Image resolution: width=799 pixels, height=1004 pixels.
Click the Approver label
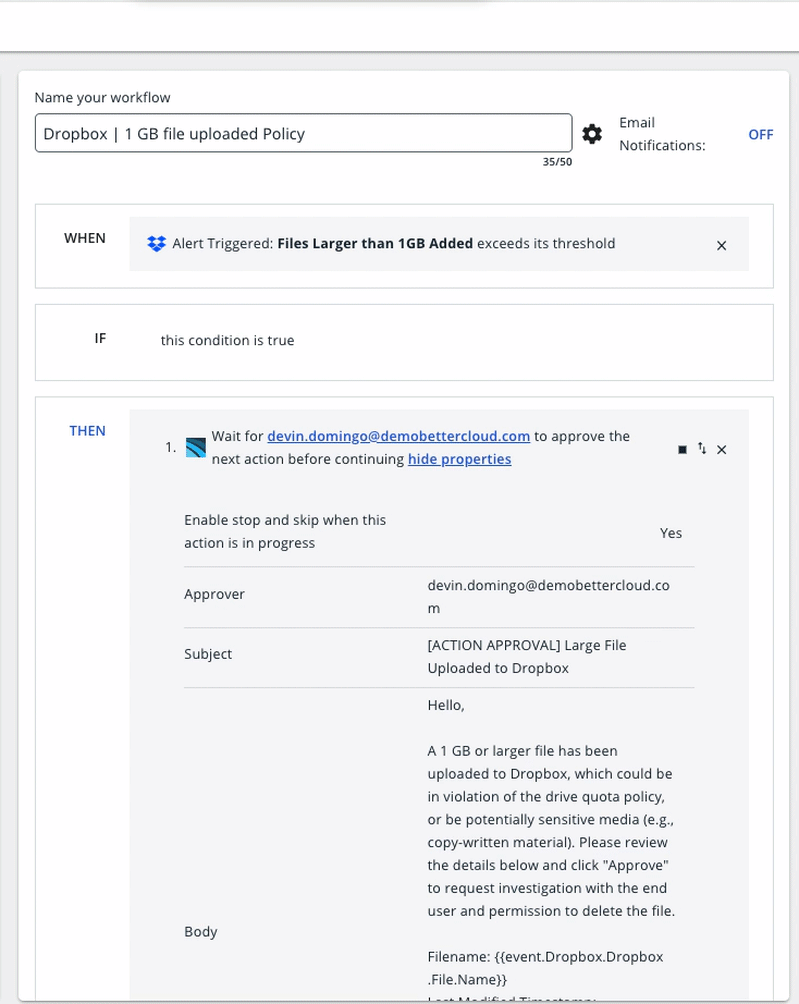click(214, 594)
